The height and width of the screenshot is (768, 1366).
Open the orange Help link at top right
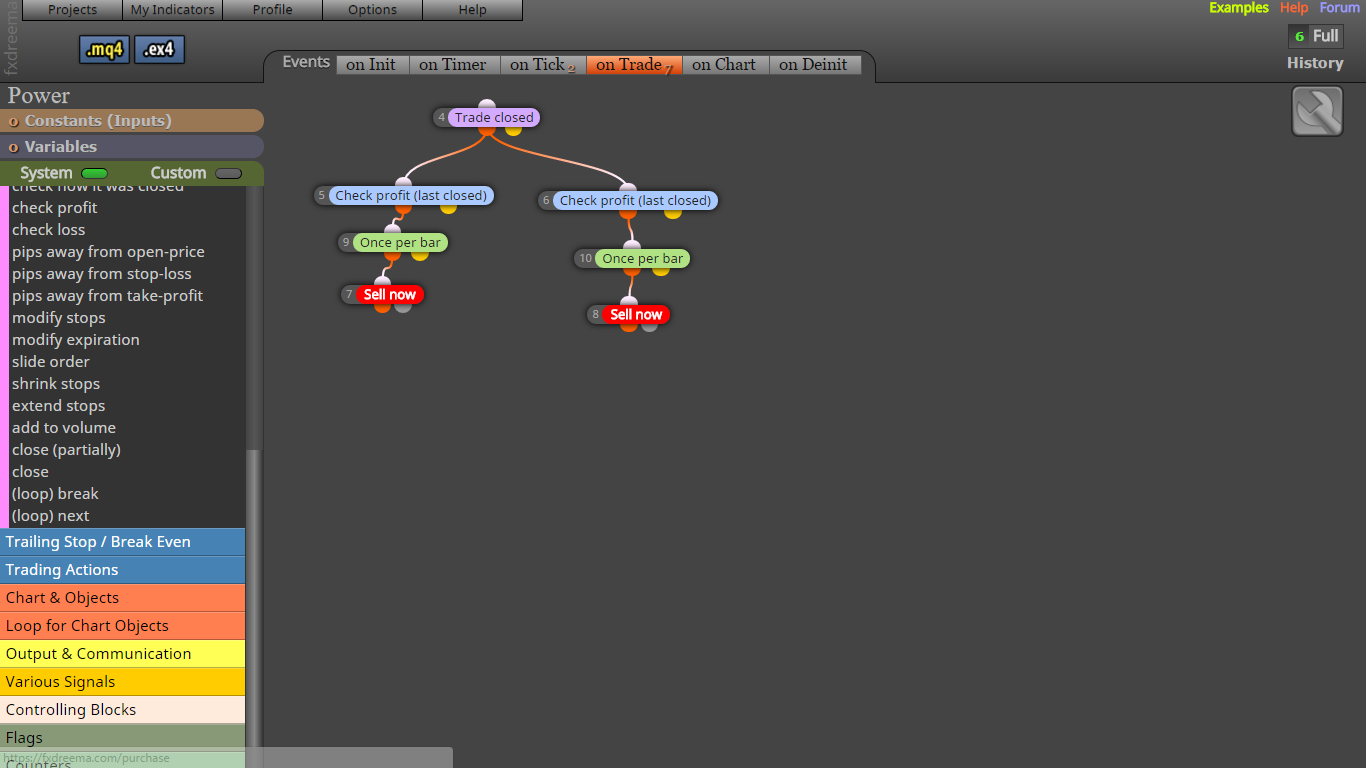1294,8
